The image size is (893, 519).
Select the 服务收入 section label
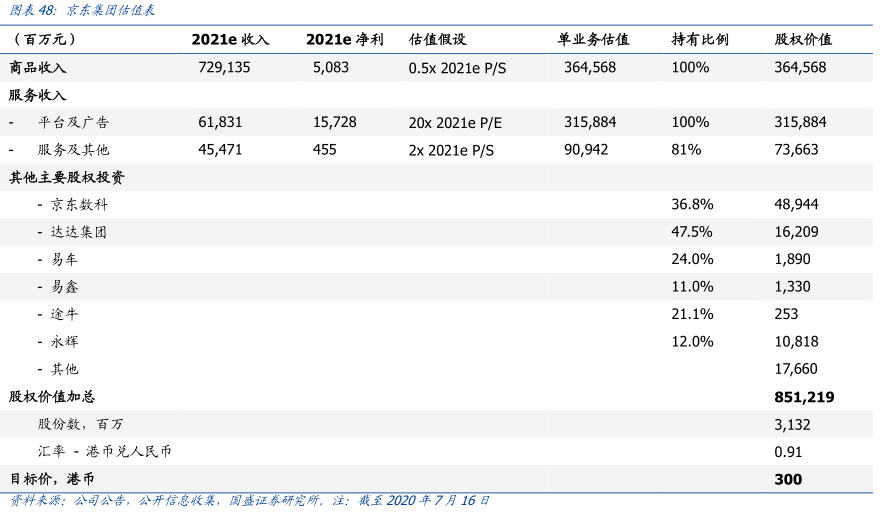tap(38, 95)
